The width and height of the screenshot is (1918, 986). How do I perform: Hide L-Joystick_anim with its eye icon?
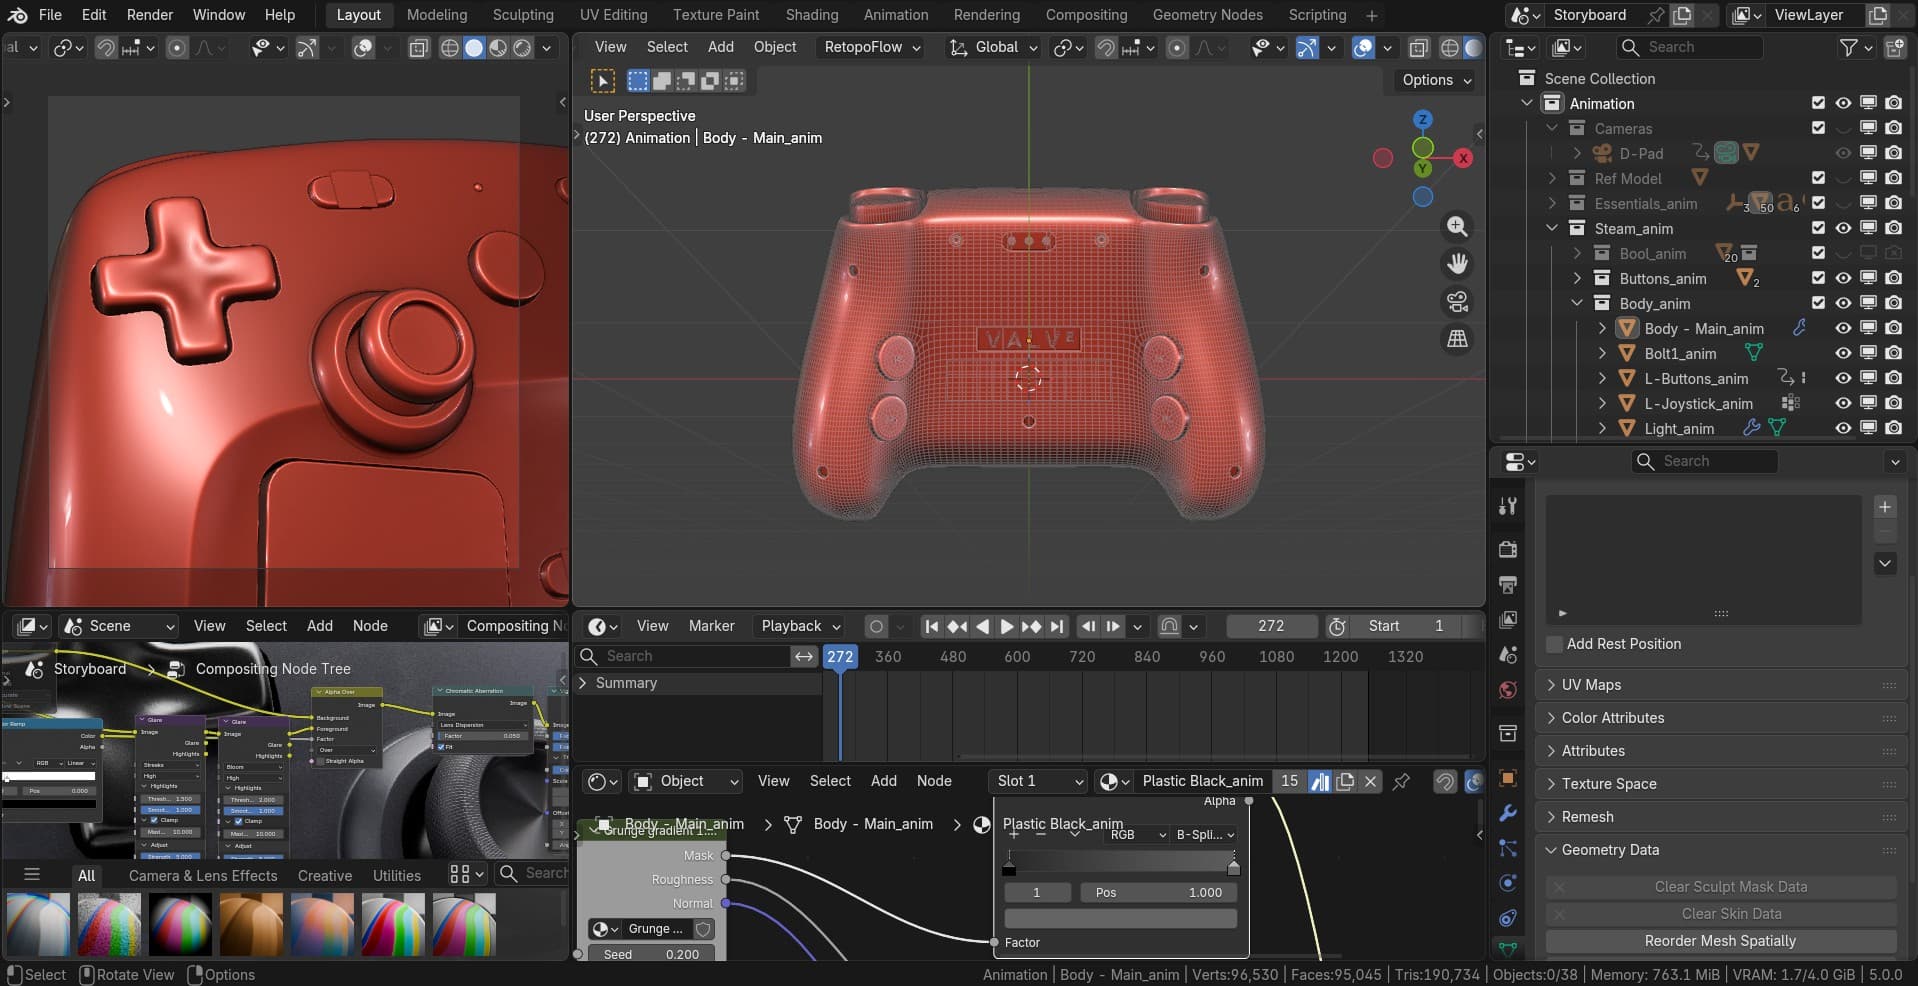[x=1843, y=403]
